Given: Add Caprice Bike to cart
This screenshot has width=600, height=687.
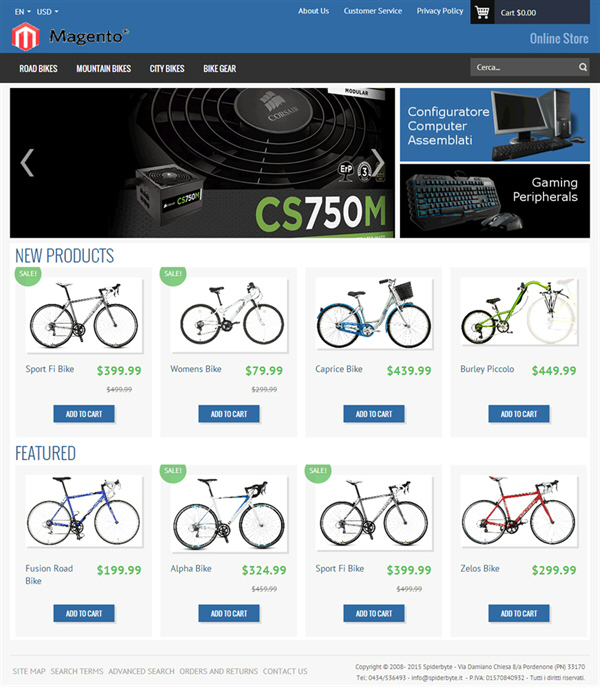Looking at the screenshot, I should tap(374, 414).
